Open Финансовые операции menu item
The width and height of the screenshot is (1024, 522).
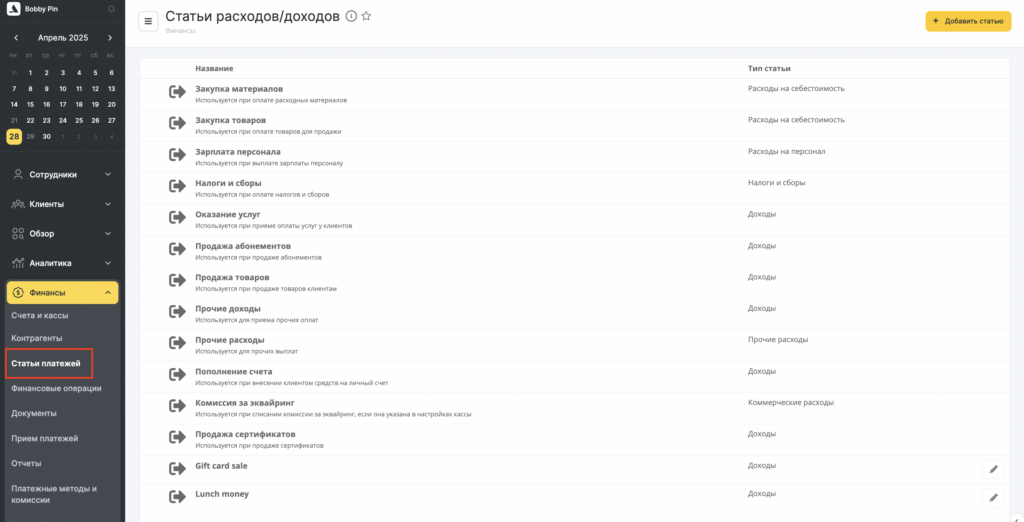(56, 388)
